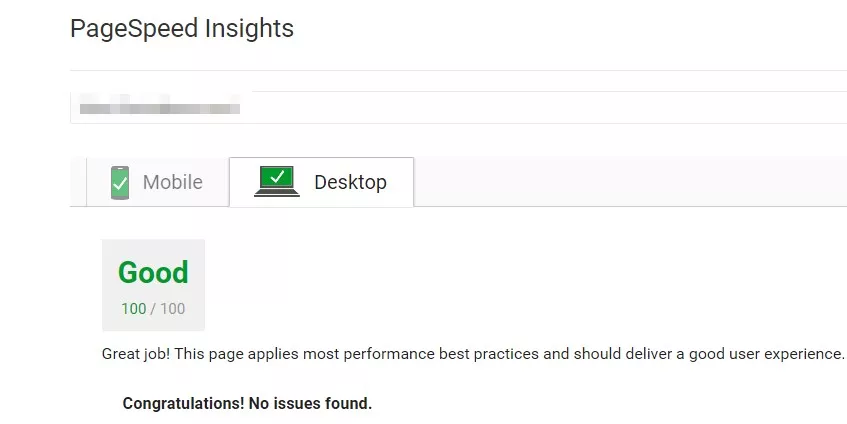847x424 pixels.
Task: Click empty tab strip right of Desktop
Action: (x=630, y=181)
